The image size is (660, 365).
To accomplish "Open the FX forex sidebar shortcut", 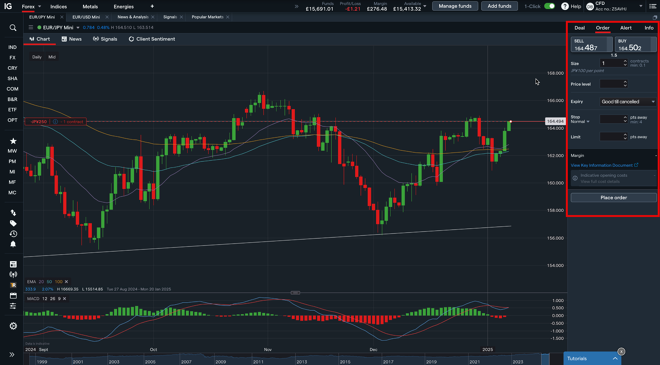I will coord(13,58).
